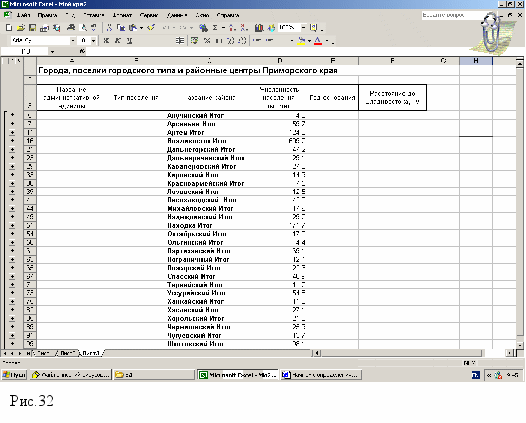Open paste options dropdown arrow
This screenshot has width=526, height=423.
pyautogui.click(x=141, y=28)
